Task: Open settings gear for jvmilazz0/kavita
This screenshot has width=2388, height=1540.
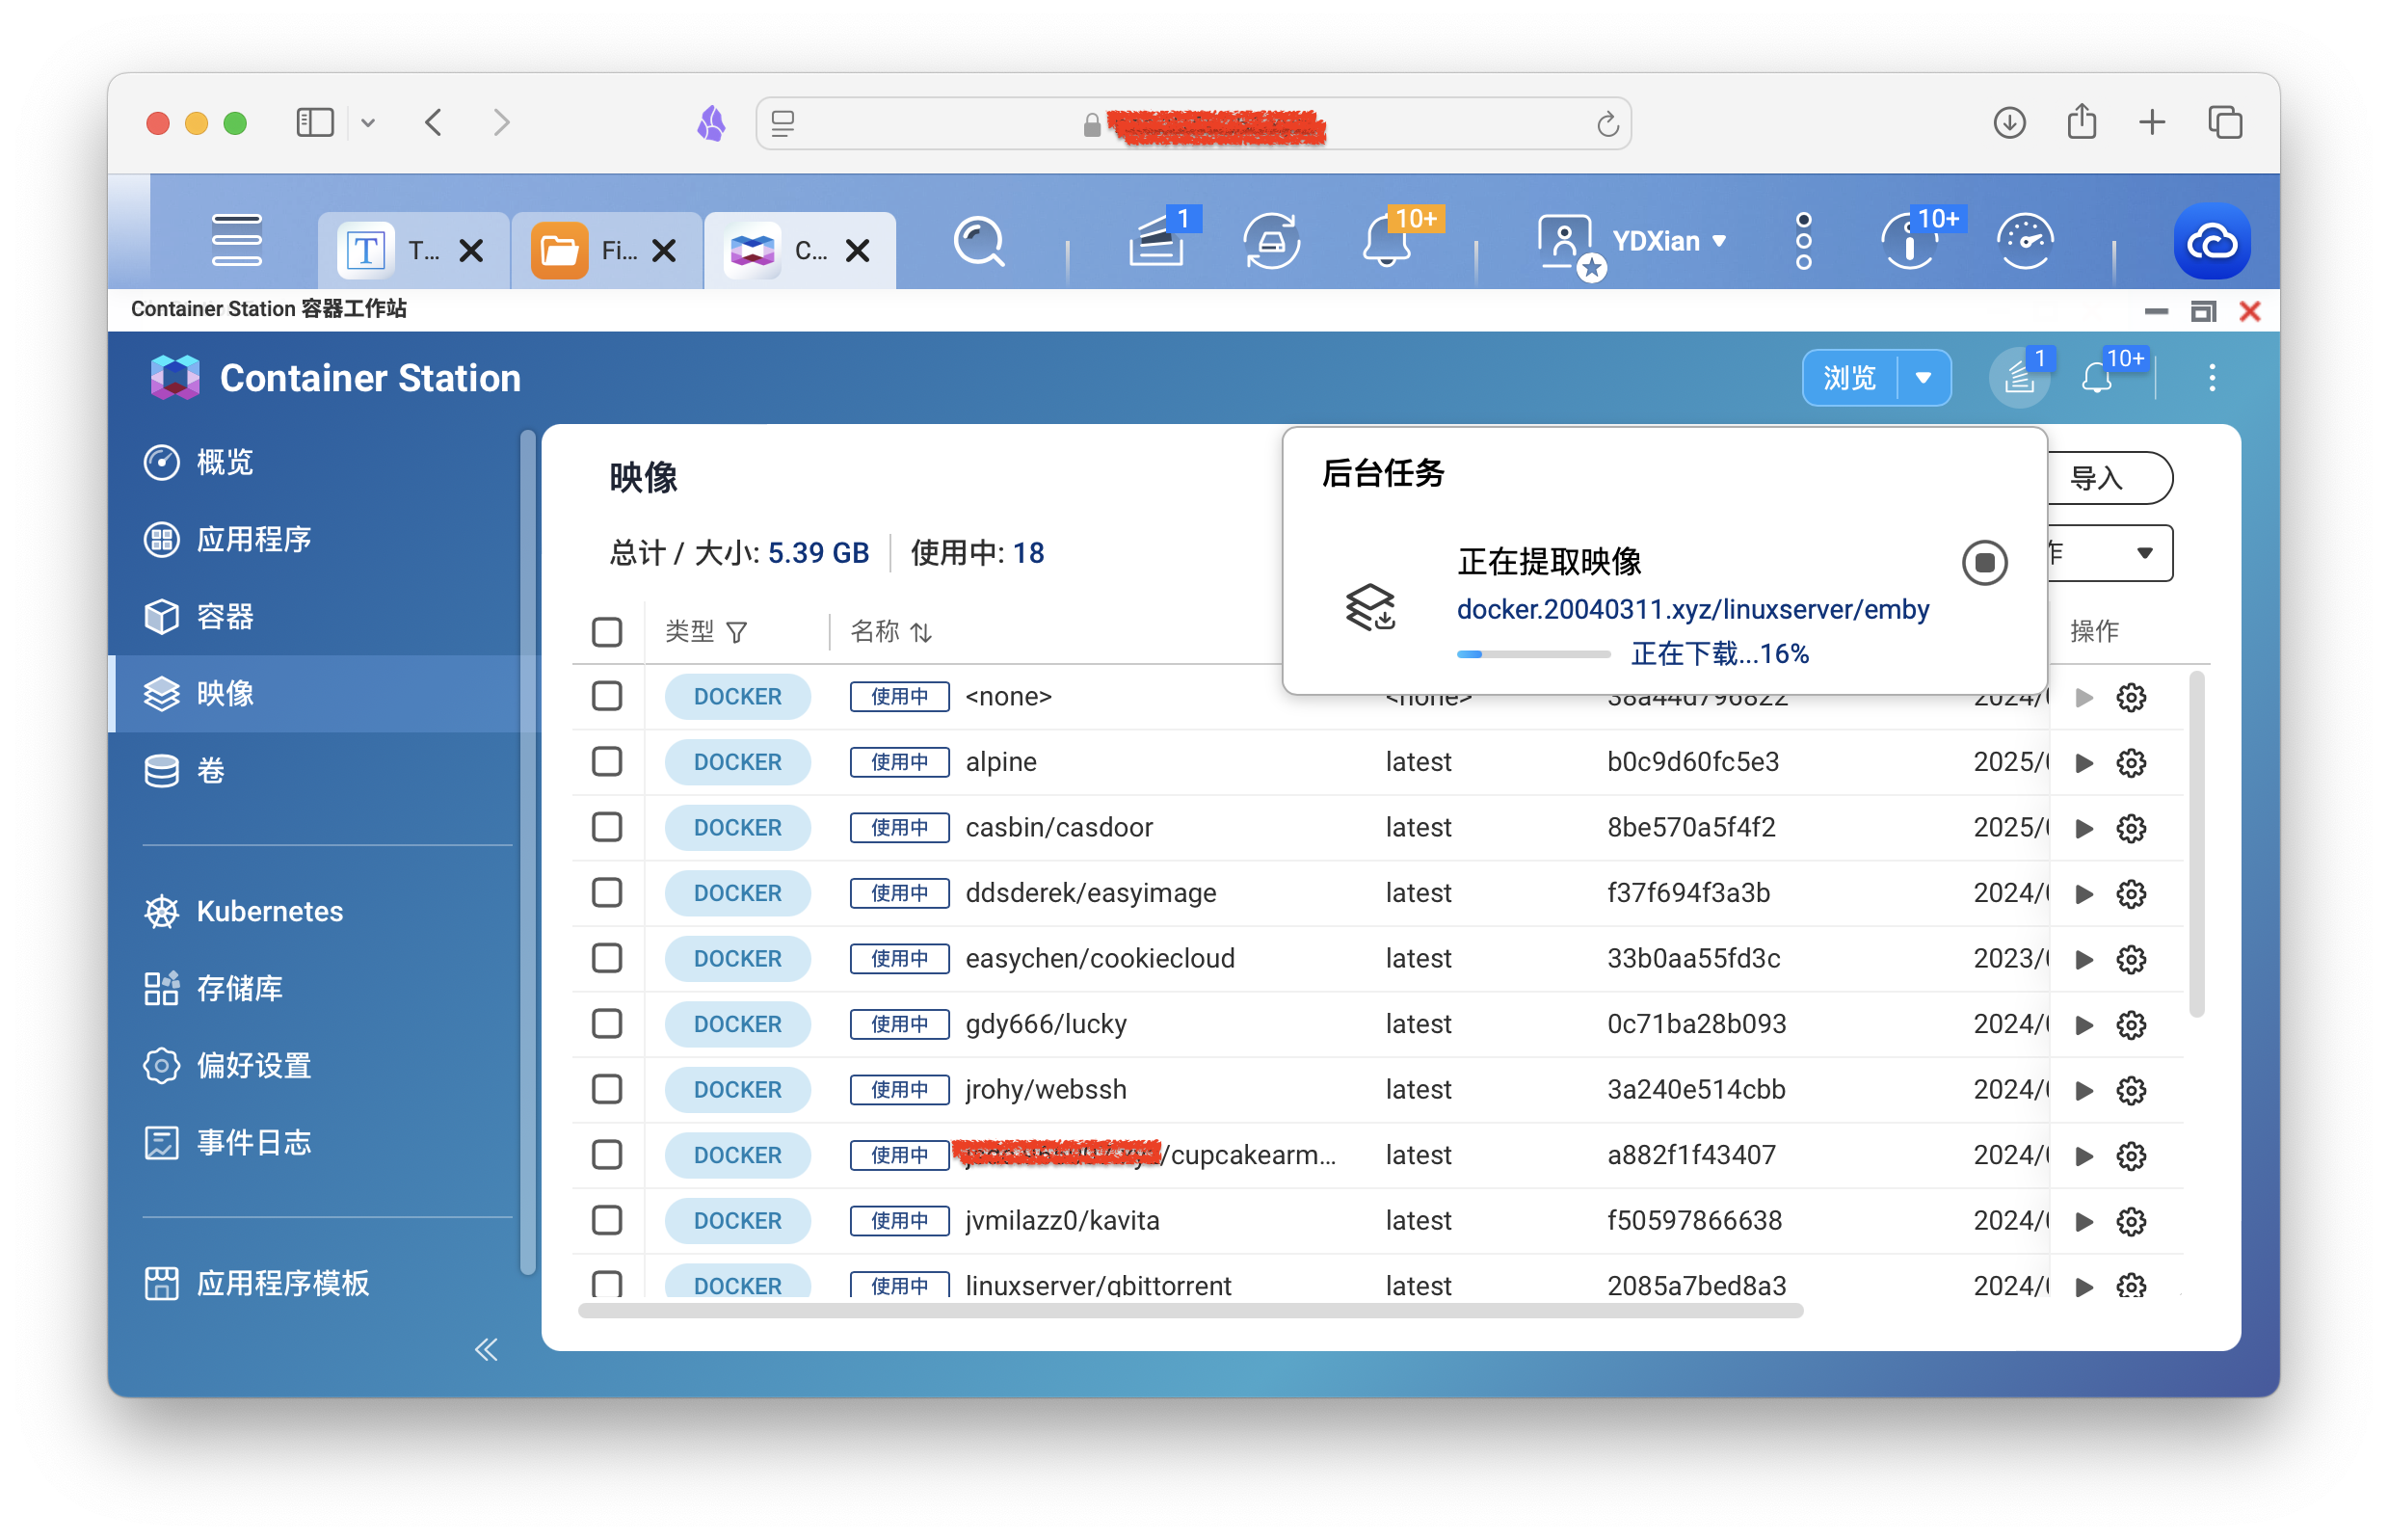Action: tap(2130, 1221)
